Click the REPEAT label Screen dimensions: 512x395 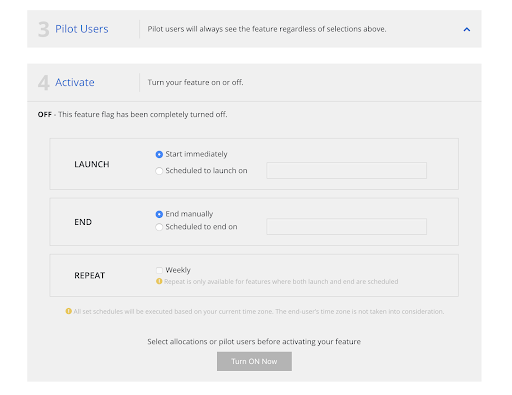[90, 275]
